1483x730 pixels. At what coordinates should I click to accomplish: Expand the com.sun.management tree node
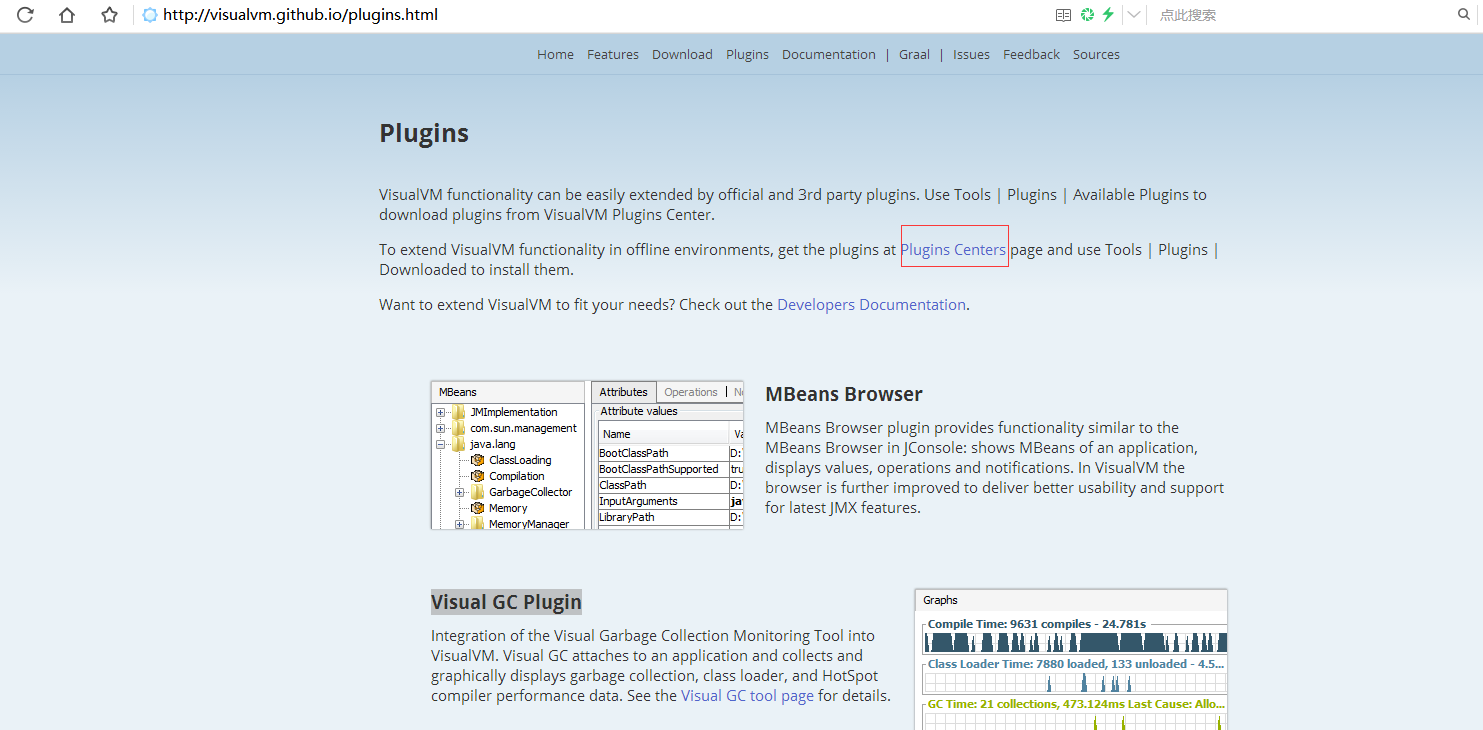(440, 428)
